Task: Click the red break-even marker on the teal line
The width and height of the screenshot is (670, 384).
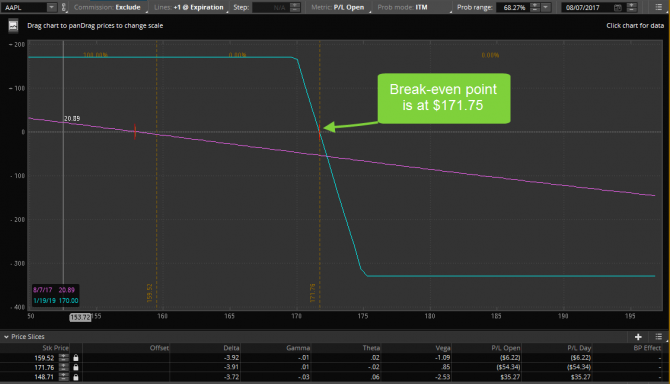Action: [x=320, y=132]
